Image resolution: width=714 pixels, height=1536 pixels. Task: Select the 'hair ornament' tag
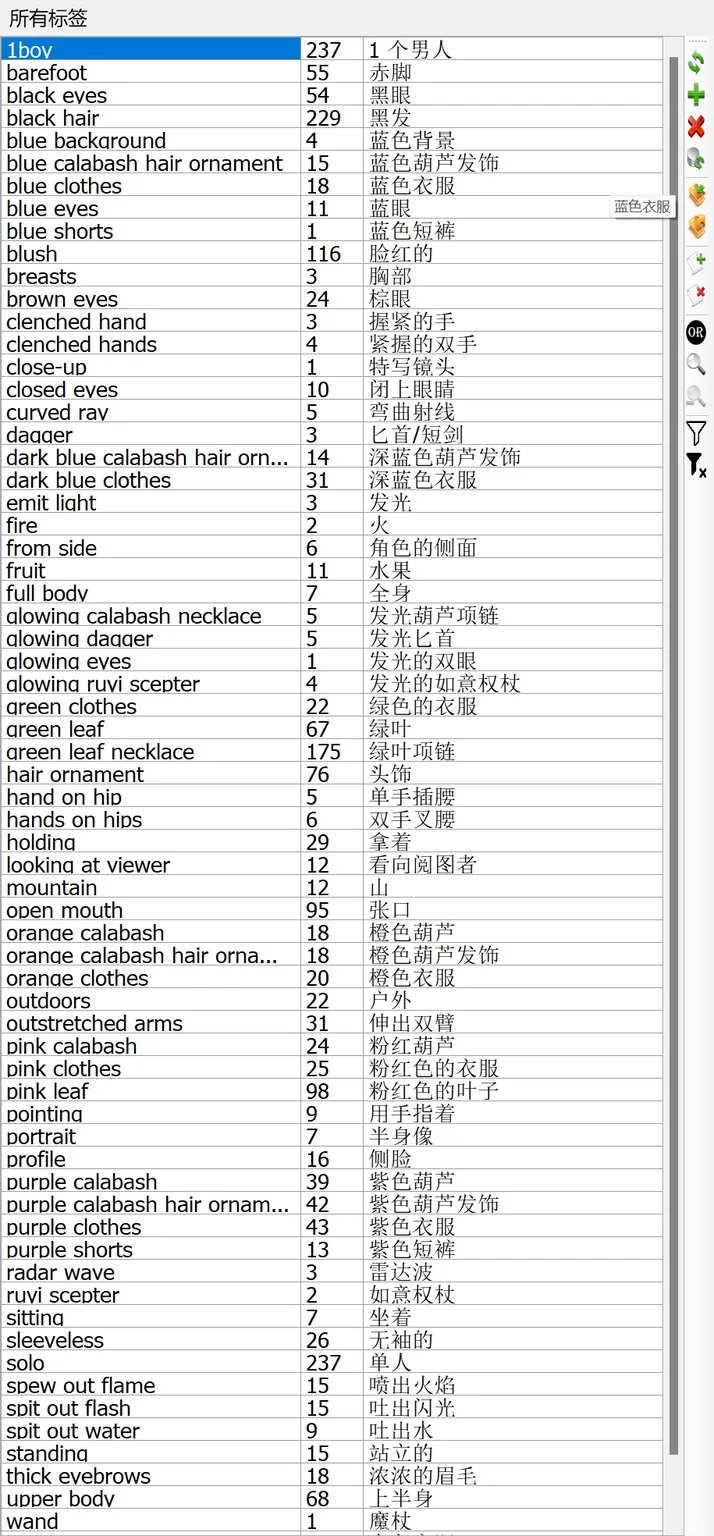75,774
